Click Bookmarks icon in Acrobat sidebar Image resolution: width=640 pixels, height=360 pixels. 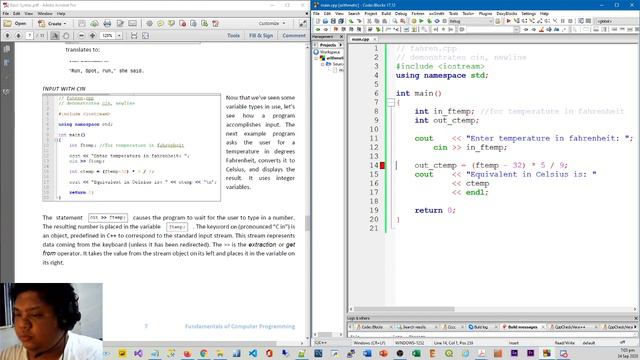pos(7,62)
